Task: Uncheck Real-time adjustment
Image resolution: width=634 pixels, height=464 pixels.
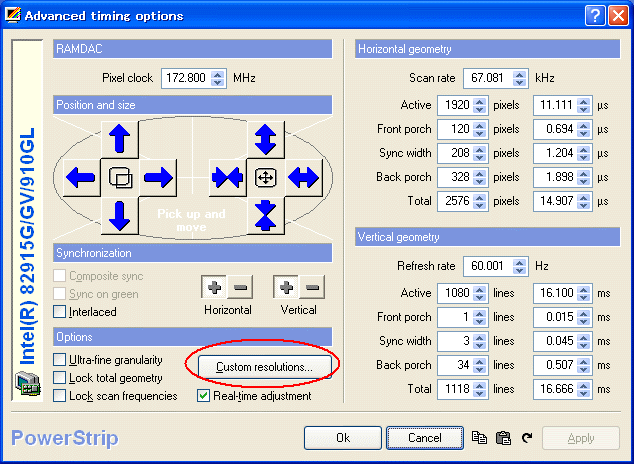Action: tap(203, 396)
